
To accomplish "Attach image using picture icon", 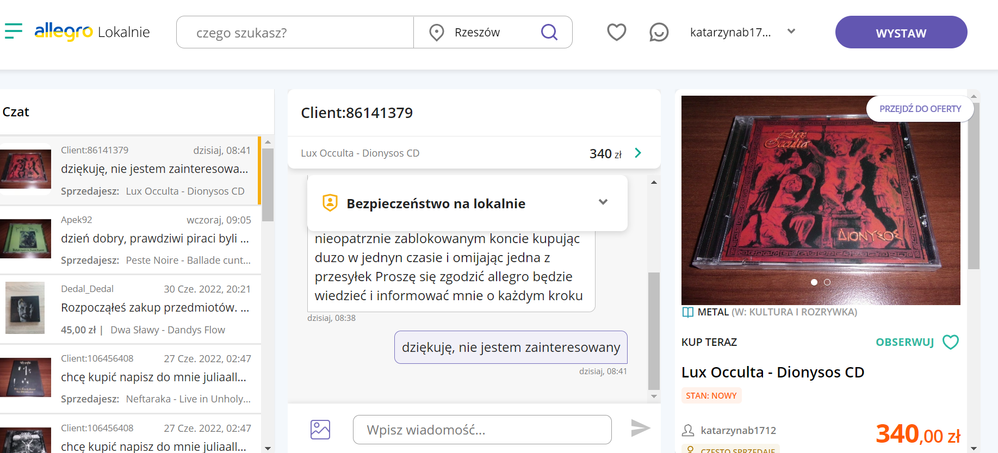I will pyautogui.click(x=320, y=429).
